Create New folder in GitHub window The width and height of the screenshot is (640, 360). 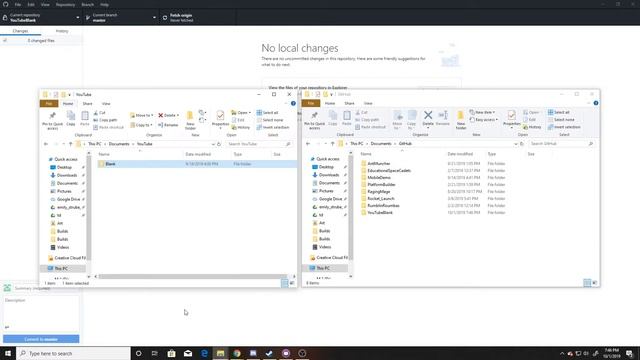coord(460,120)
